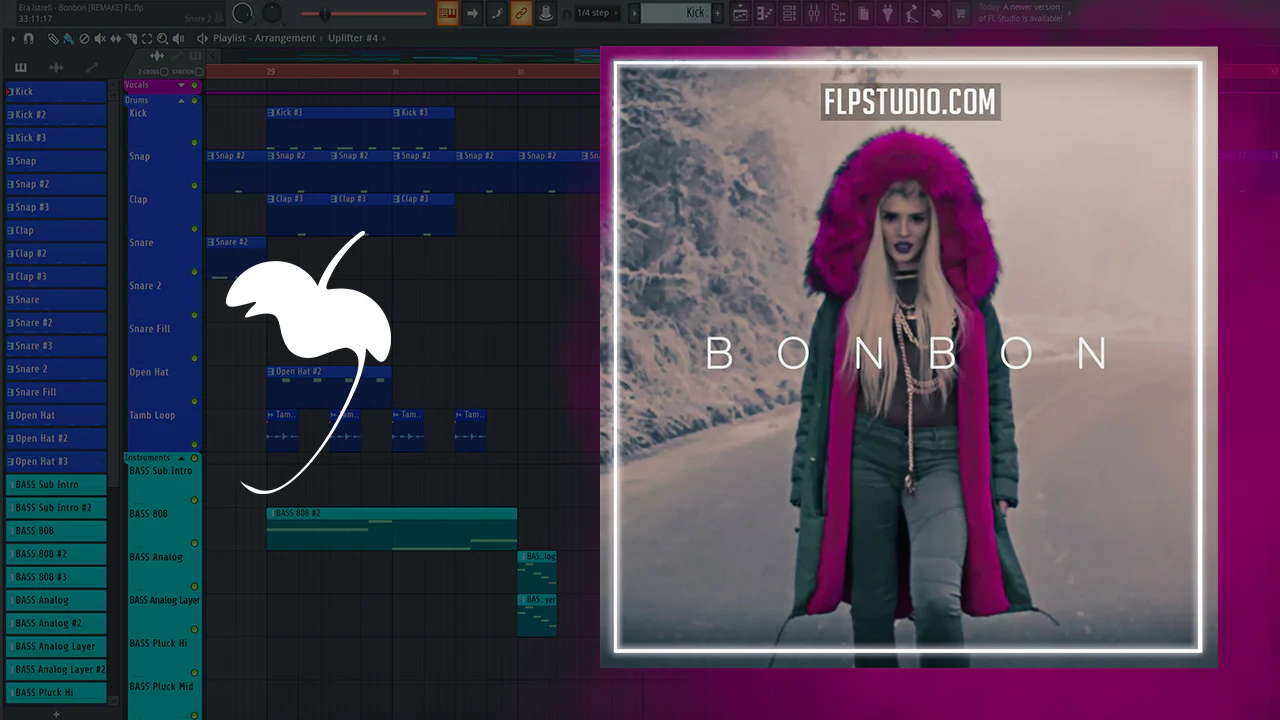Add a new pattern with plus button
This screenshot has height=720, width=1280.
point(717,13)
